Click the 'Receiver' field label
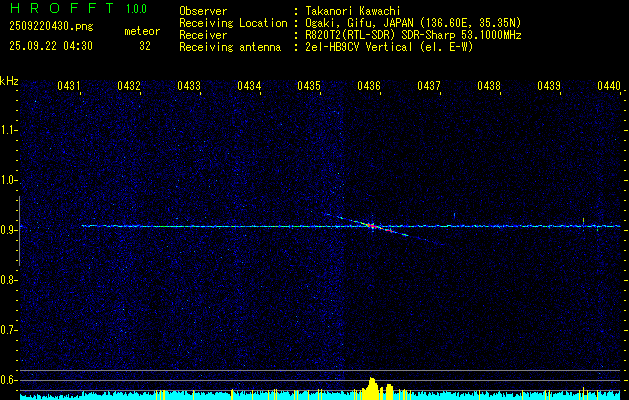 [203, 35]
